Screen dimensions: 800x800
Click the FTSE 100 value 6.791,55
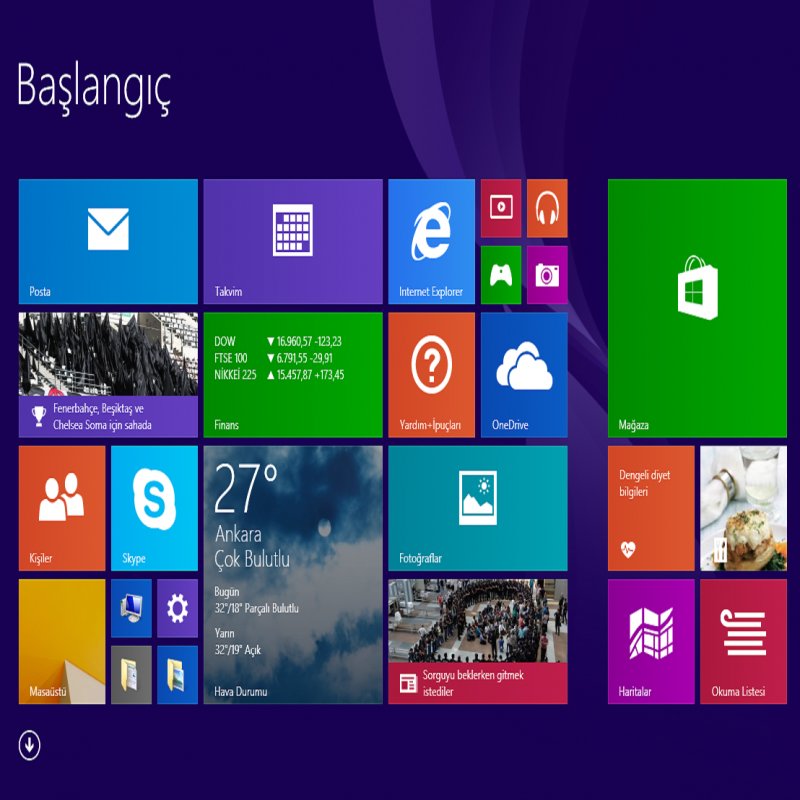click(291, 358)
